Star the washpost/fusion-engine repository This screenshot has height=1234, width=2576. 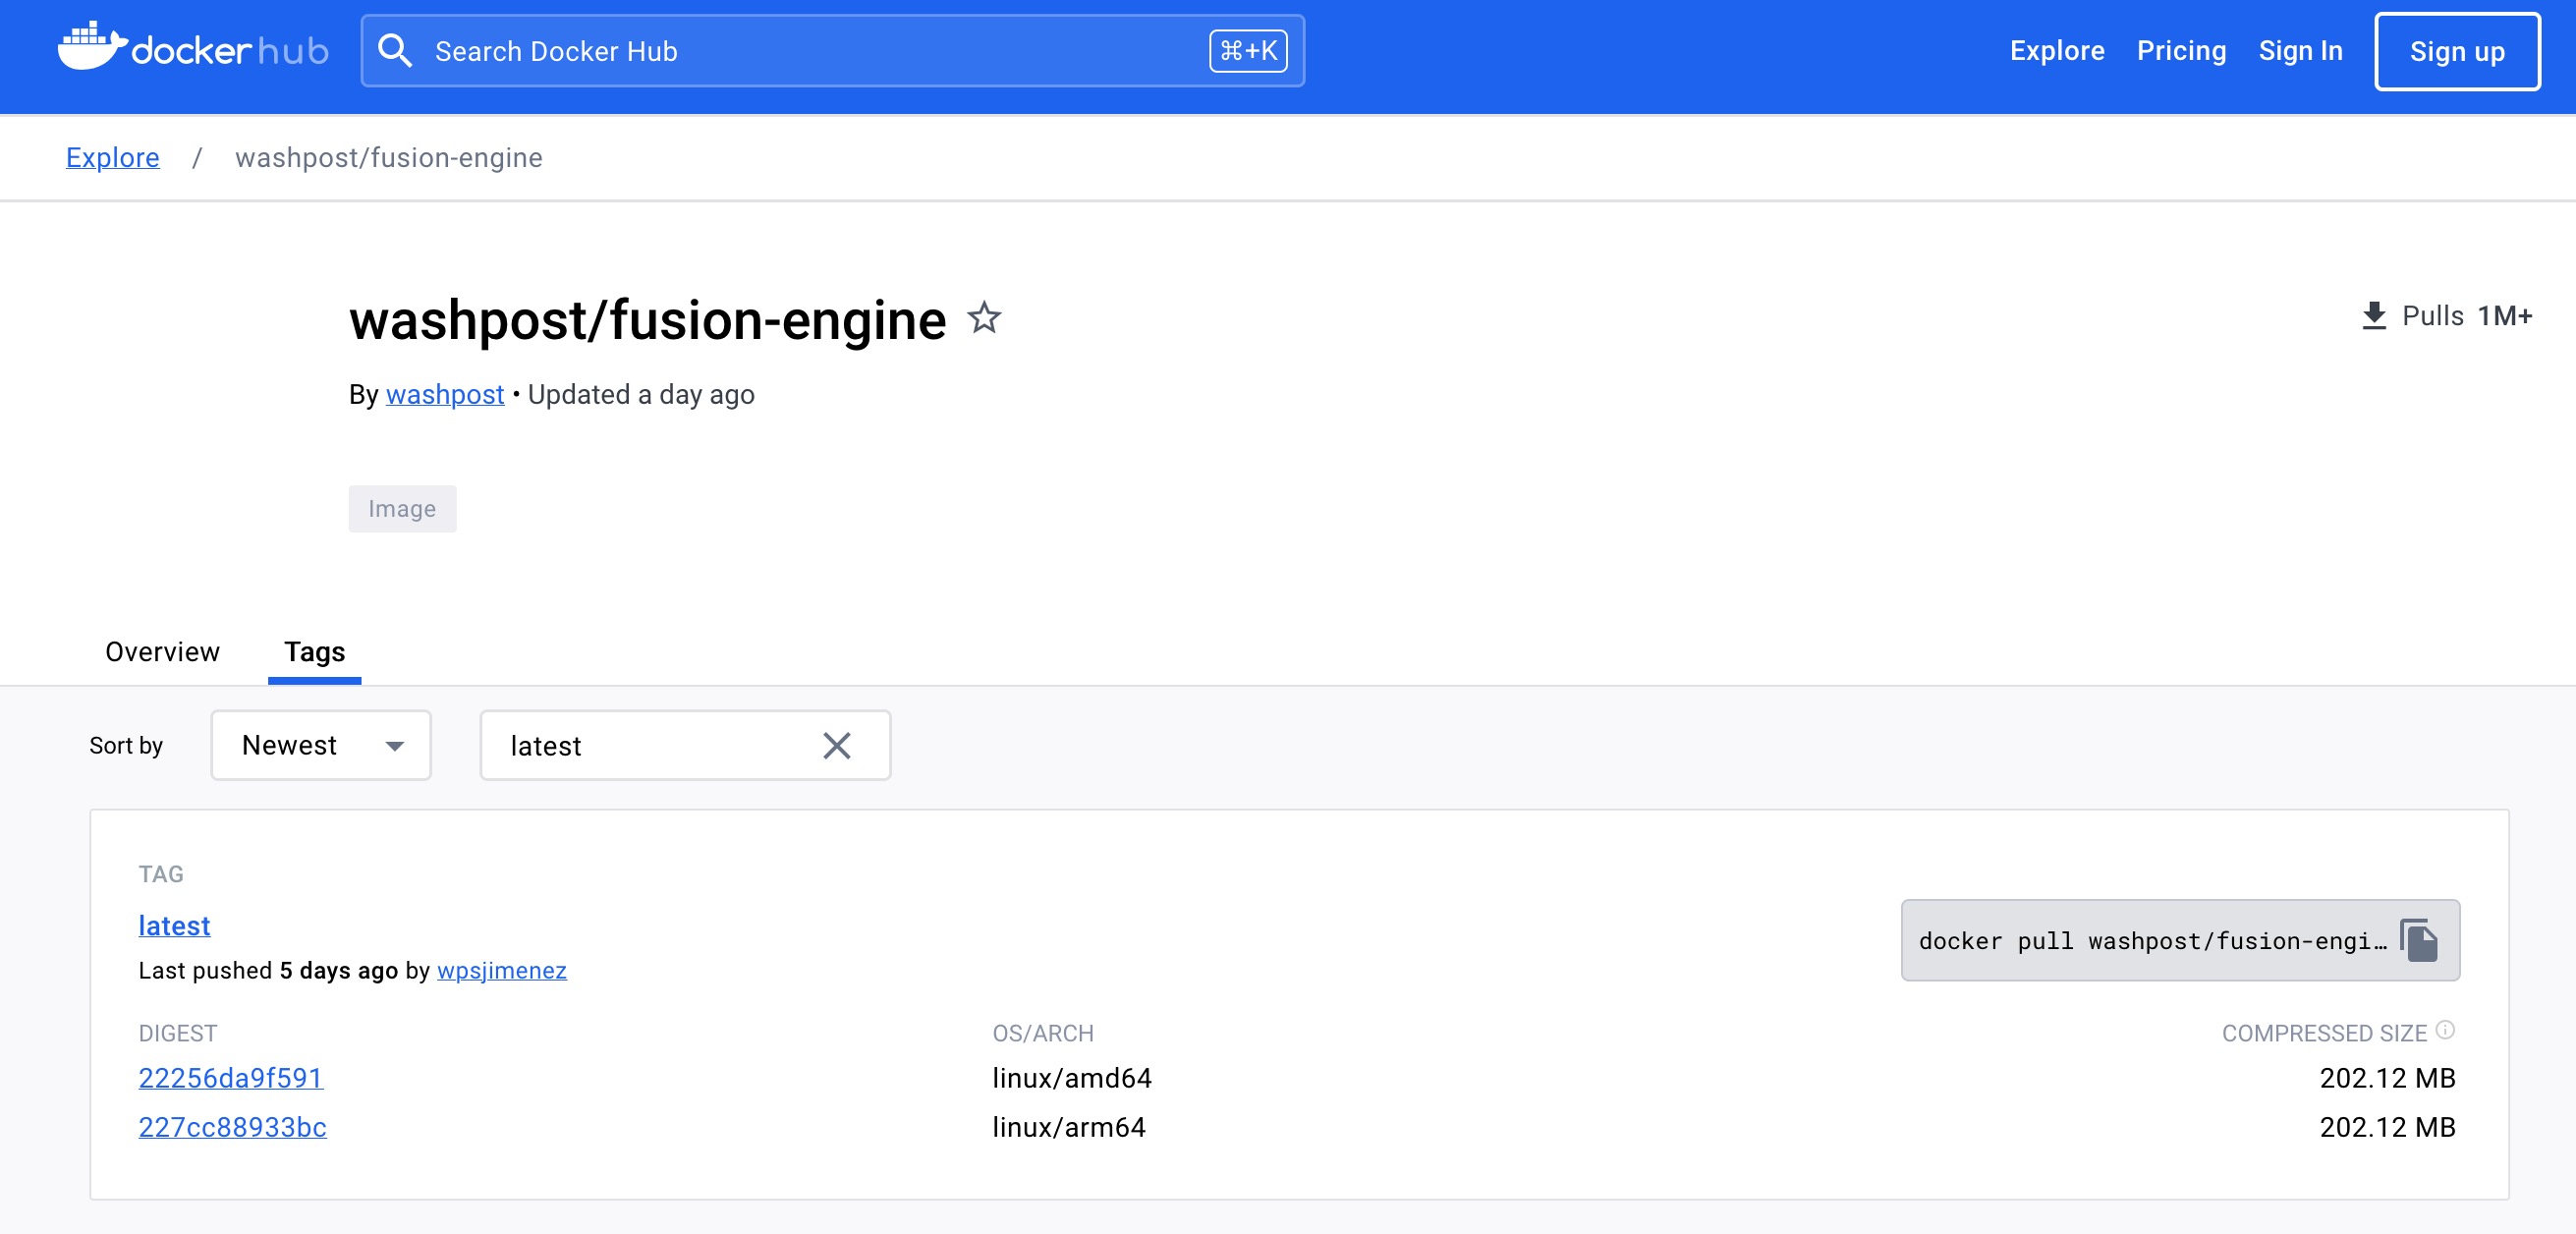[984, 318]
